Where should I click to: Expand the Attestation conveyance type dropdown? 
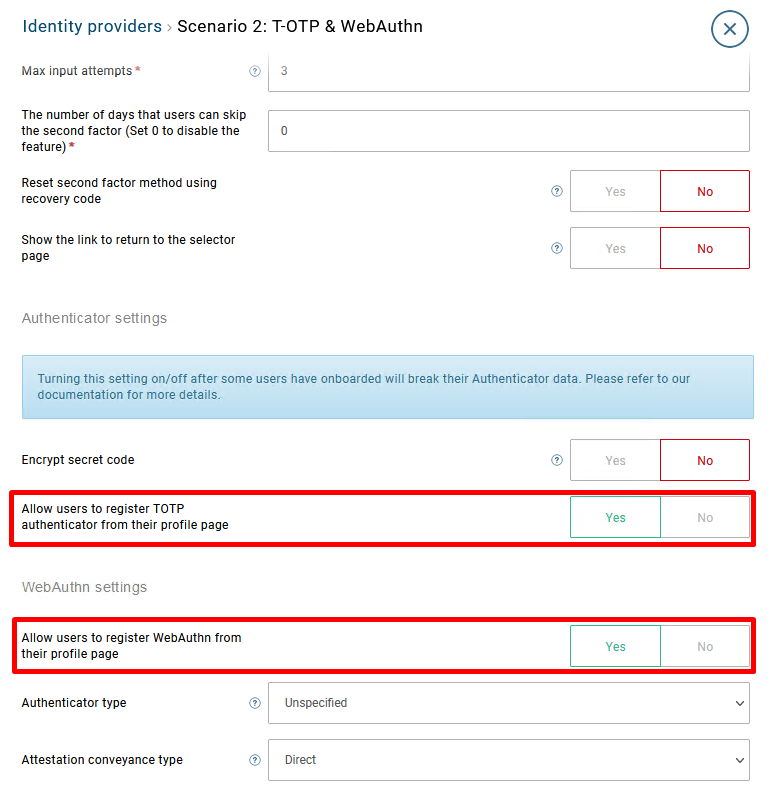pos(508,760)
